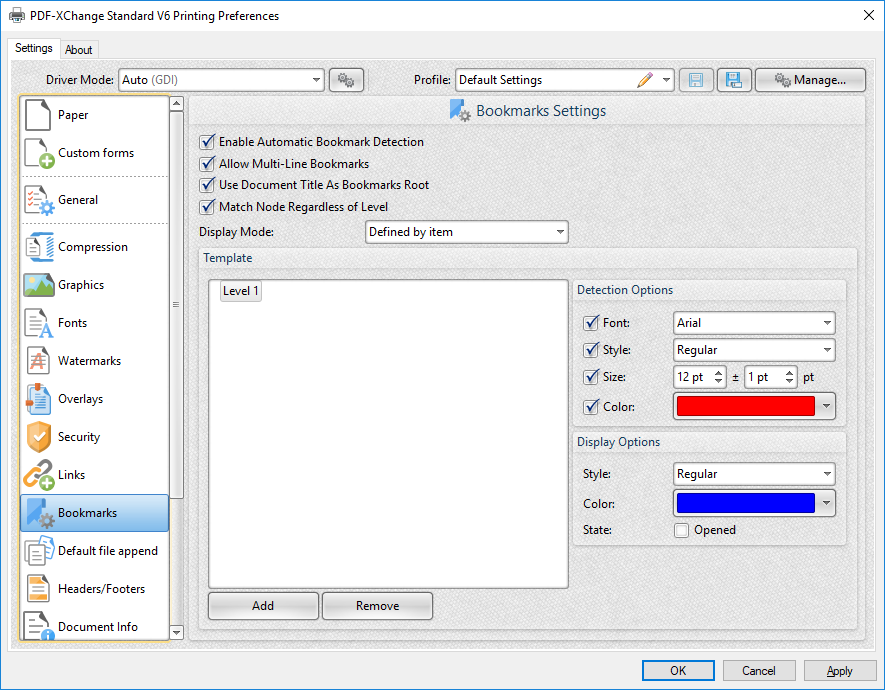Switch to the Settings tab
The image size is (885, 690).
pos(33,48)
